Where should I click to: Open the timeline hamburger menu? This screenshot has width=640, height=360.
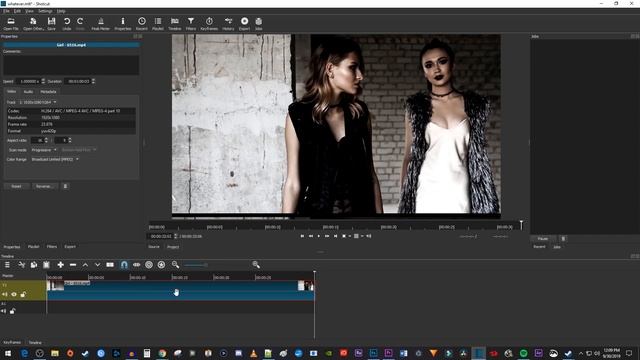tap(7, 265)
